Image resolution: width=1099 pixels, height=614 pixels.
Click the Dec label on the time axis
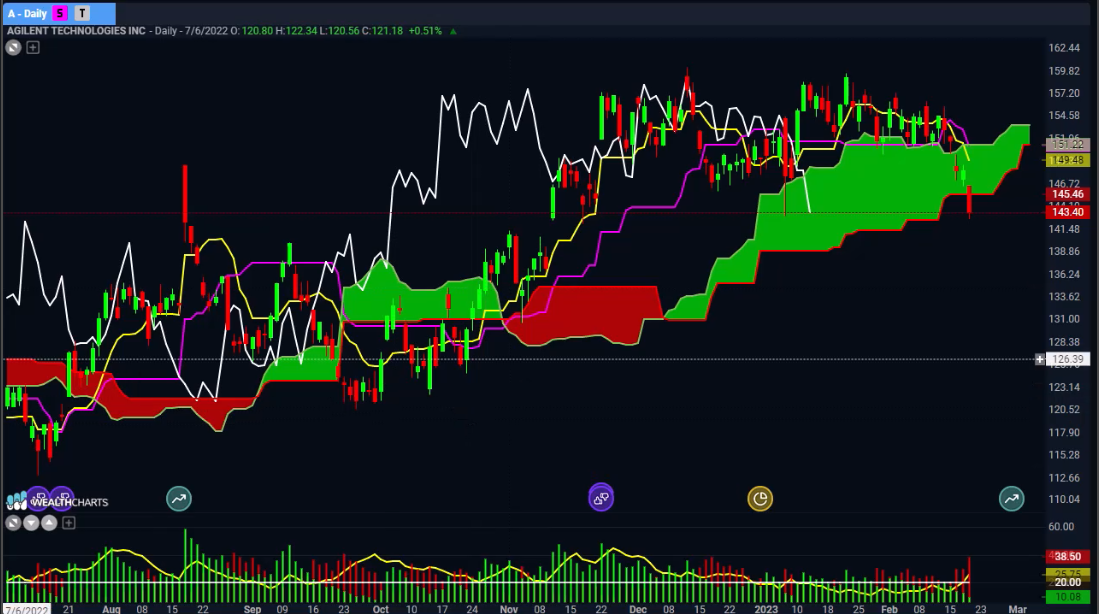(x=638, y=609)
